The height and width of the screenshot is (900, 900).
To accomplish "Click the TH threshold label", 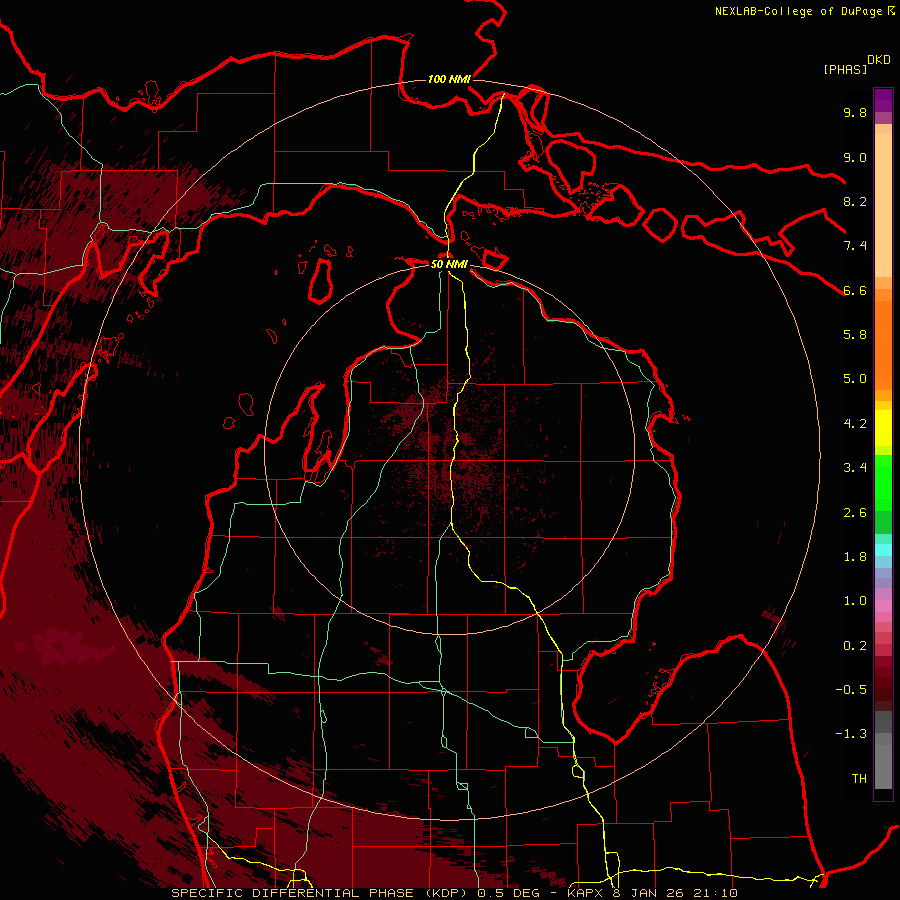I will (859, 779).
